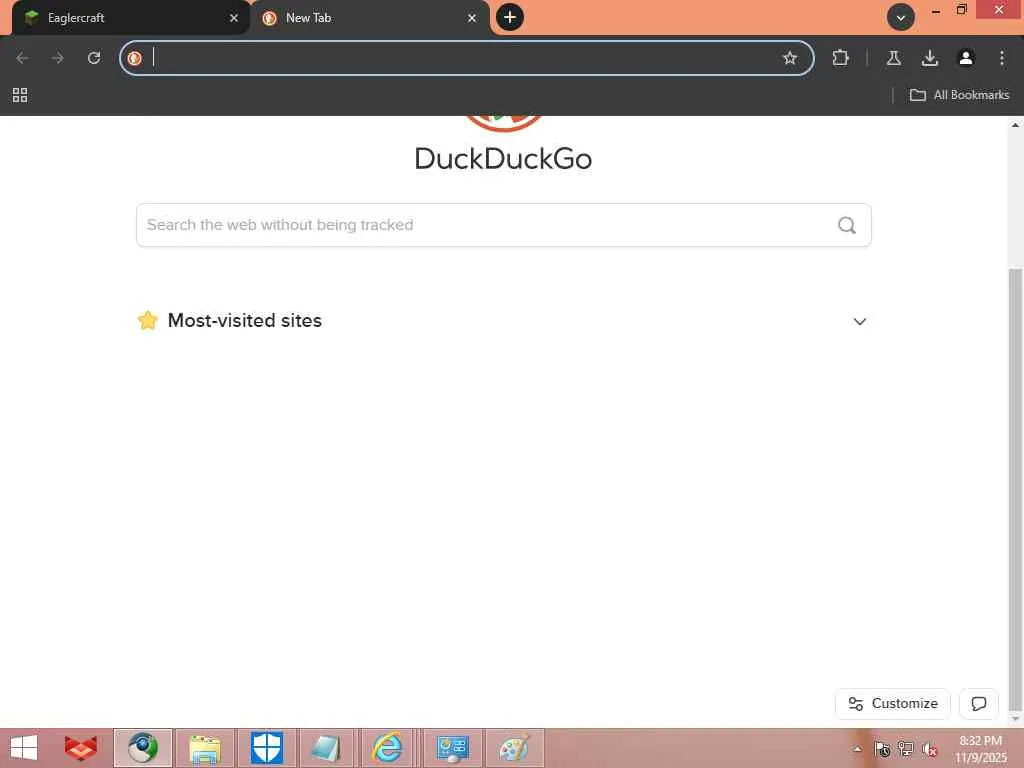Open the tab search dropdown

[901, 18]
